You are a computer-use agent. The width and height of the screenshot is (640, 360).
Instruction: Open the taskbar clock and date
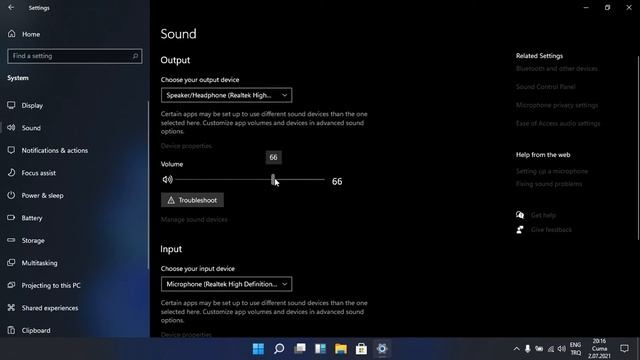tap(599, 349)
